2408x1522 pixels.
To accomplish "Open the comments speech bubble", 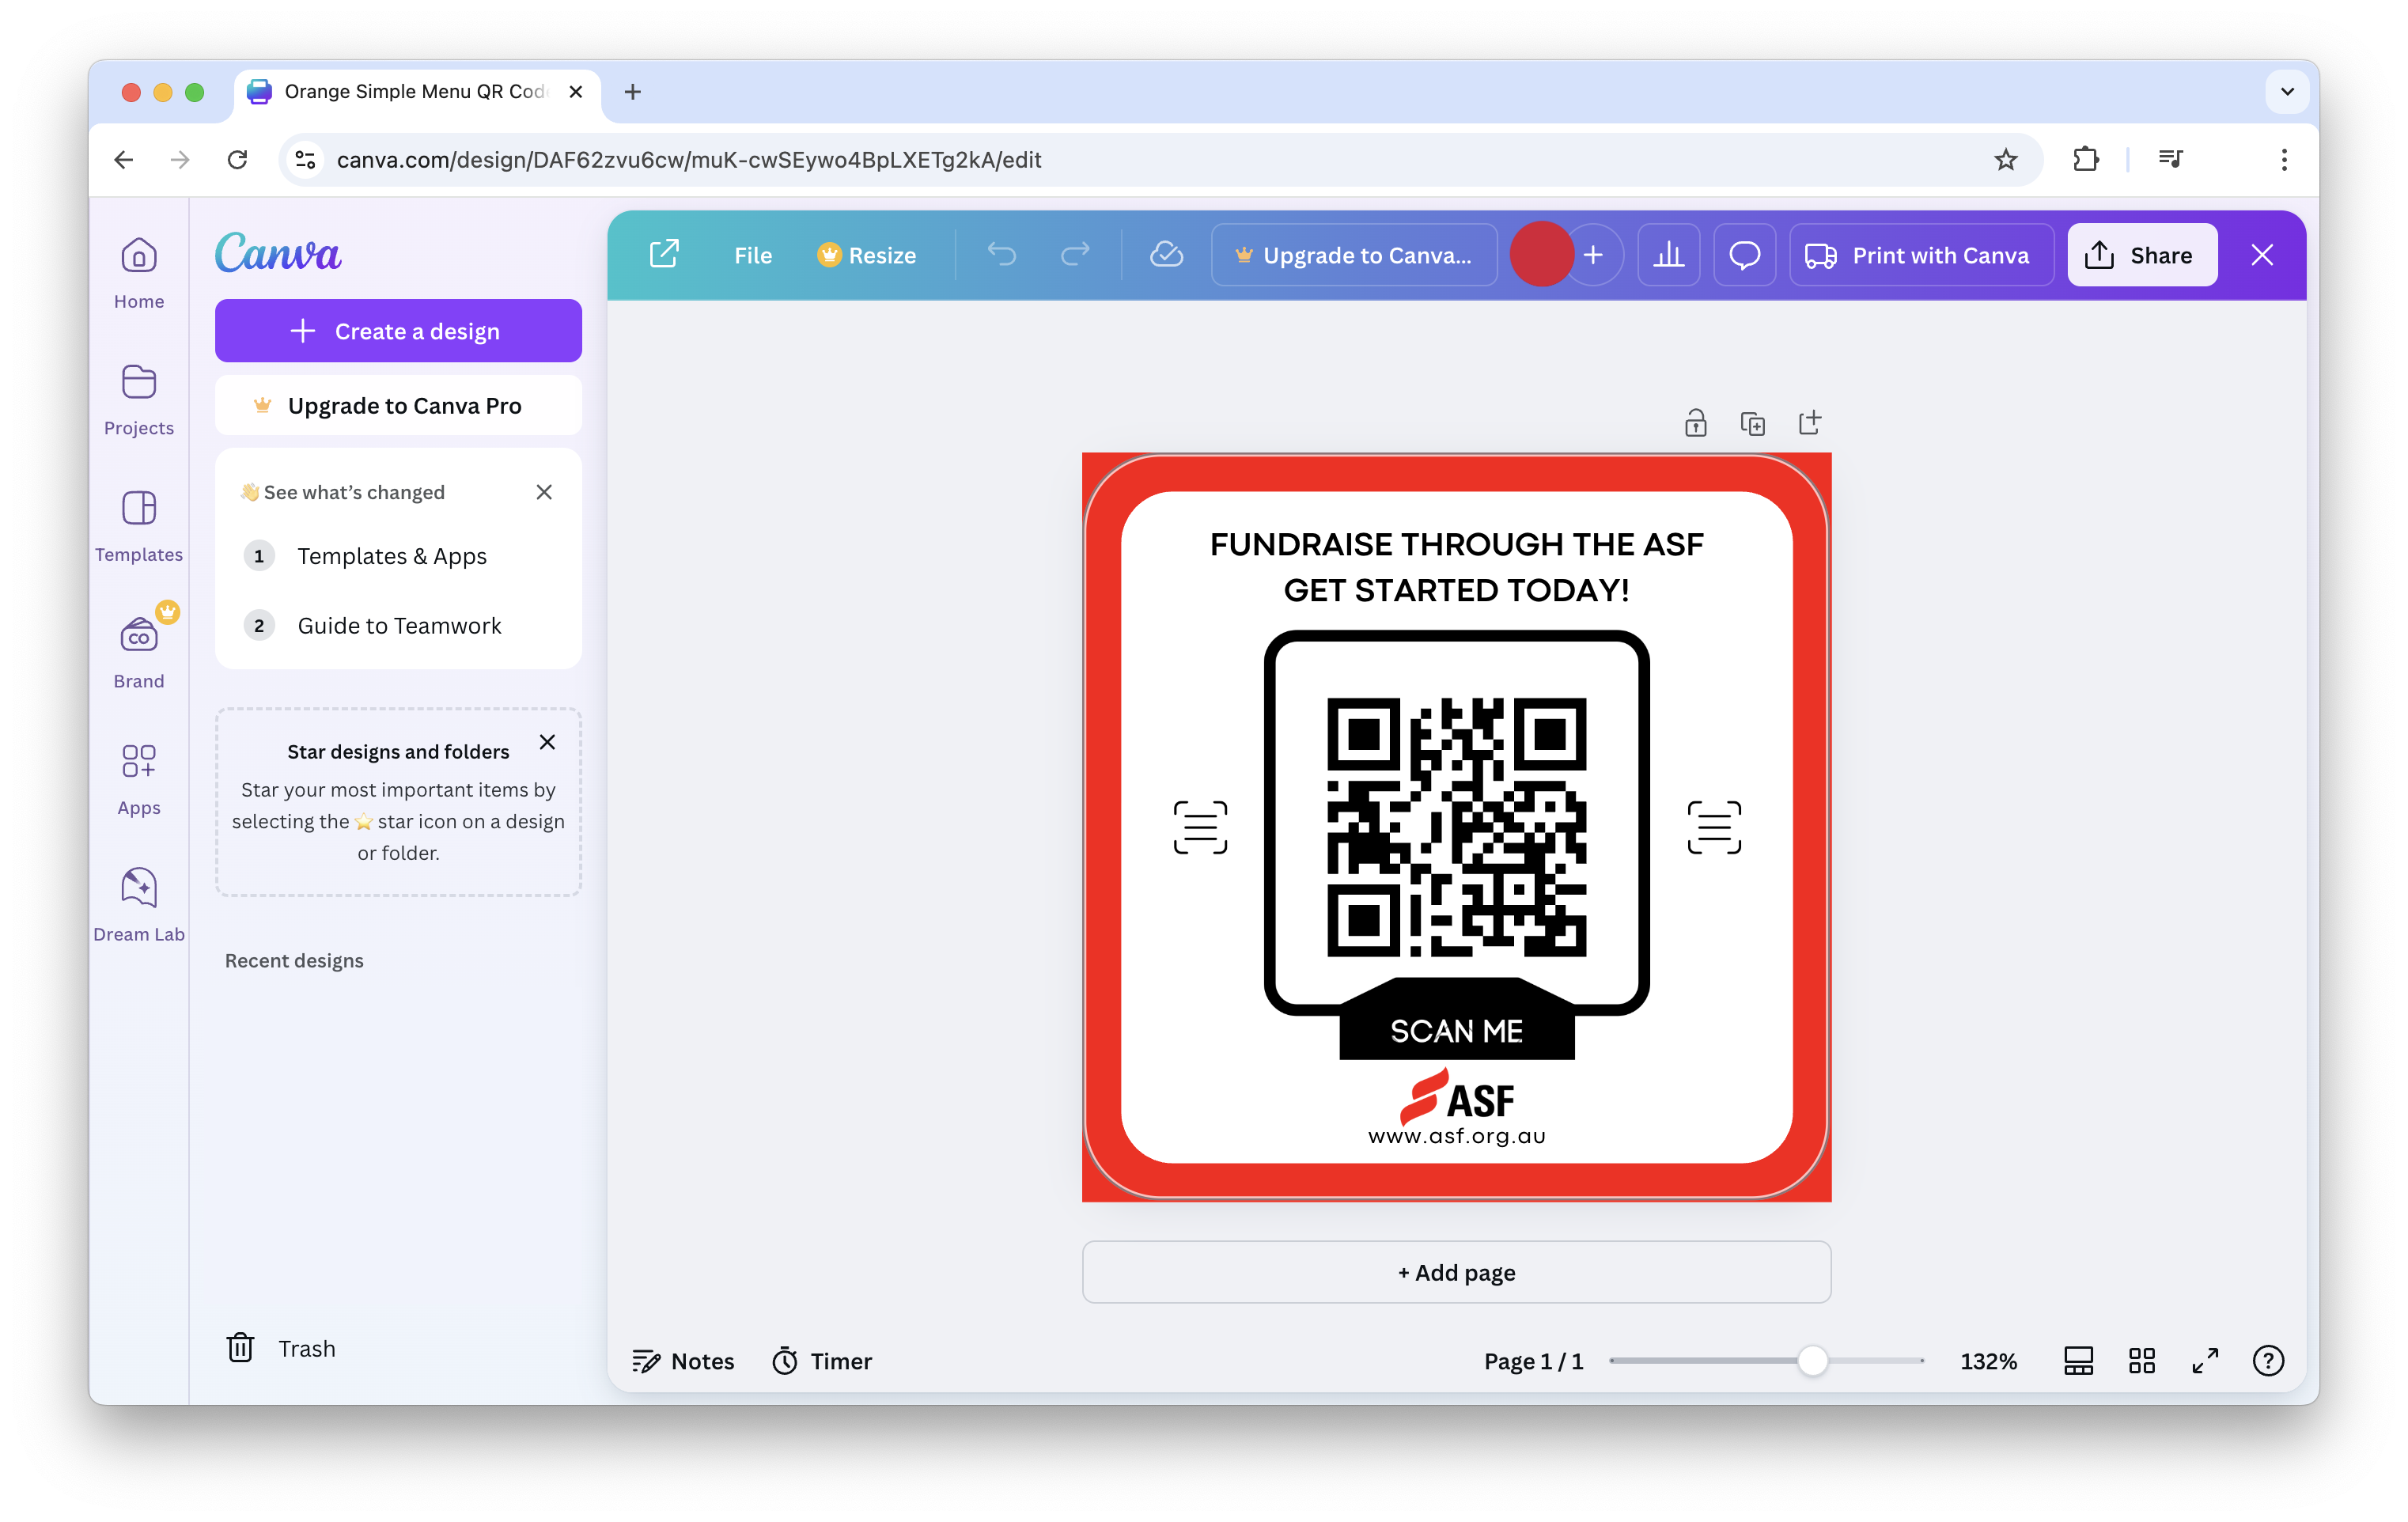I will [x=1744, y=255].
